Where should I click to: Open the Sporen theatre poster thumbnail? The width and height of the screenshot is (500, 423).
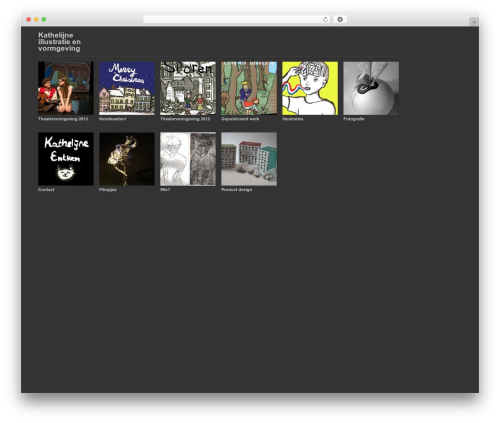188,88
